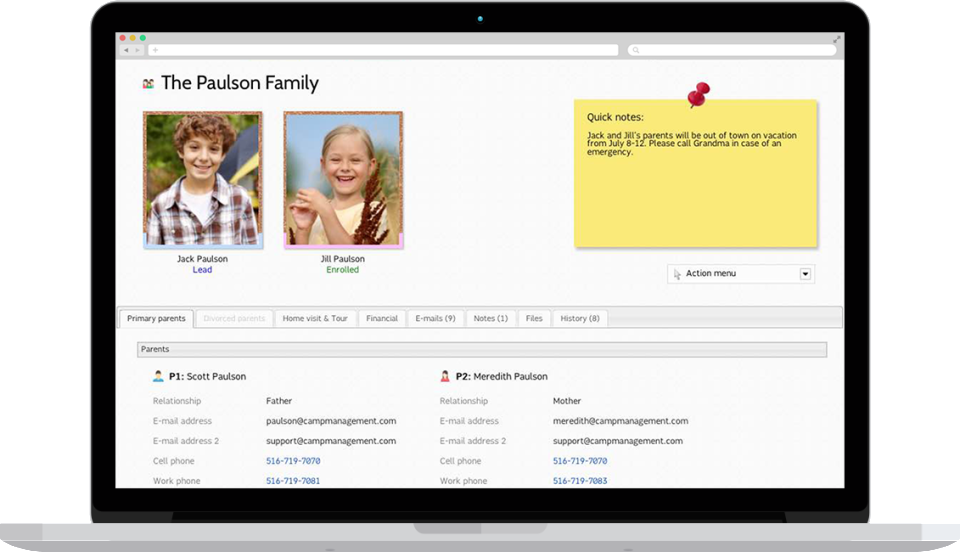
Task: Click Meredith Paulson's female parent icon
Action: pyautogui.click(x=445, y=376)
